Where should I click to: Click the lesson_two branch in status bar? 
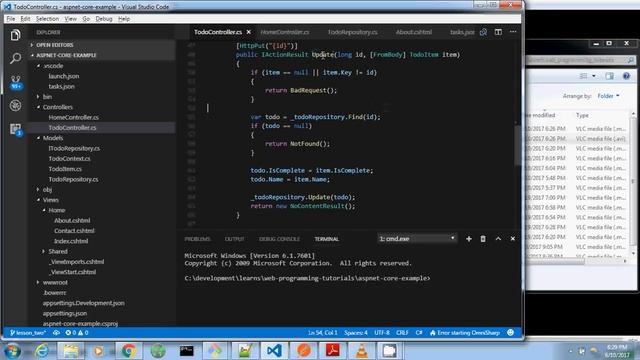(28, 333)
